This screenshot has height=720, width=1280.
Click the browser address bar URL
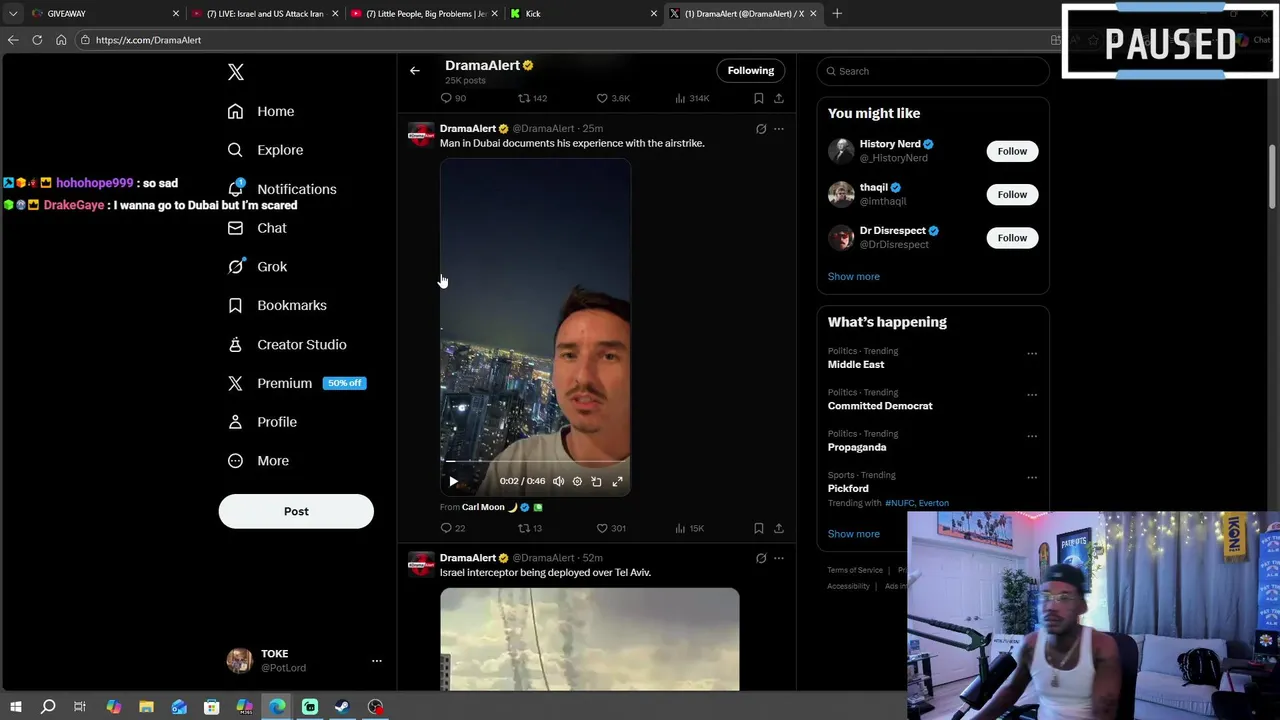148,40
